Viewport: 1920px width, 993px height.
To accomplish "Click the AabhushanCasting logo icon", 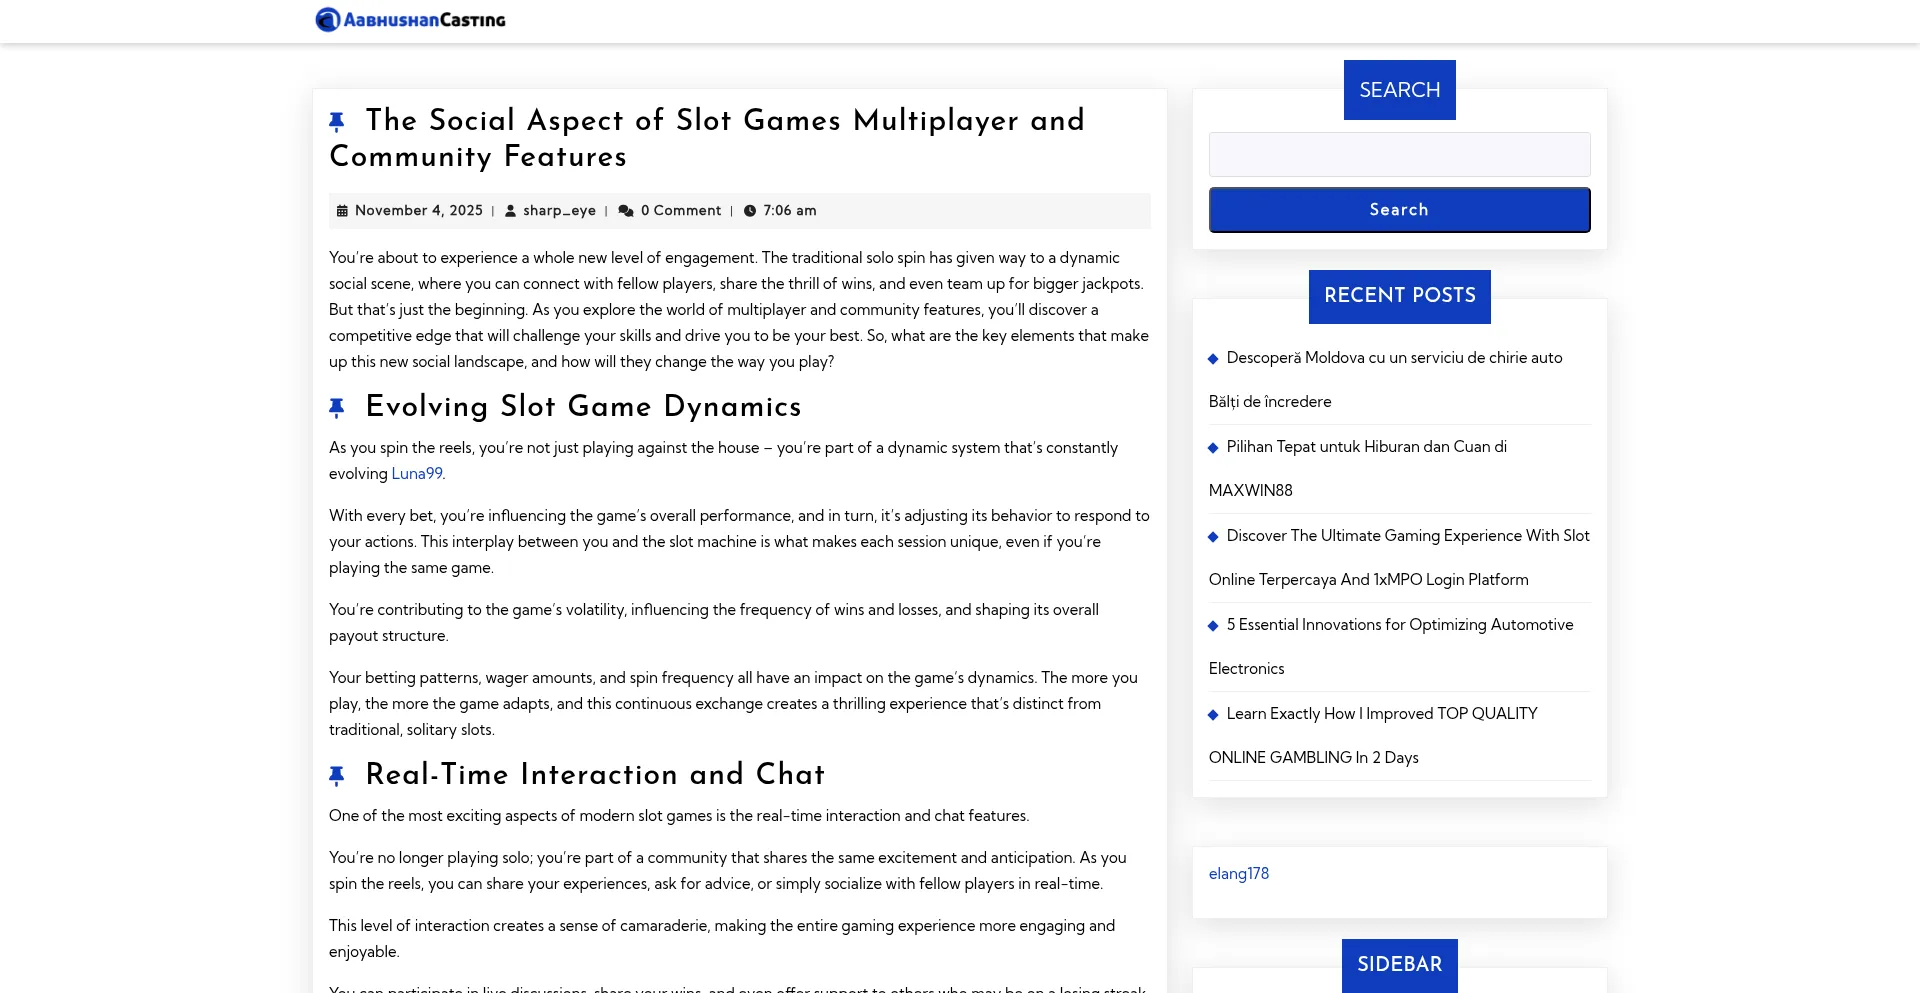I will pos(327,20).
